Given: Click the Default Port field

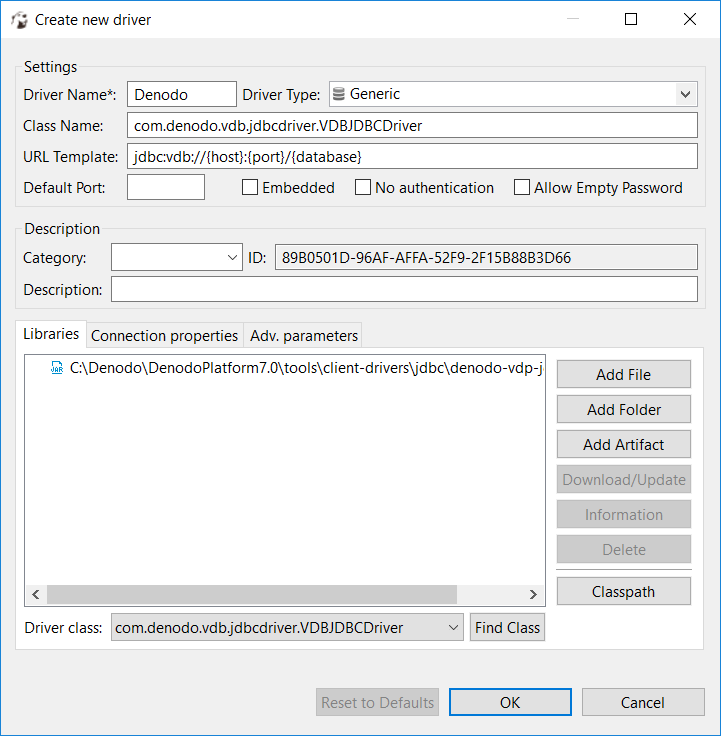Looking at the screenshot, I should (x=166, y=187).
